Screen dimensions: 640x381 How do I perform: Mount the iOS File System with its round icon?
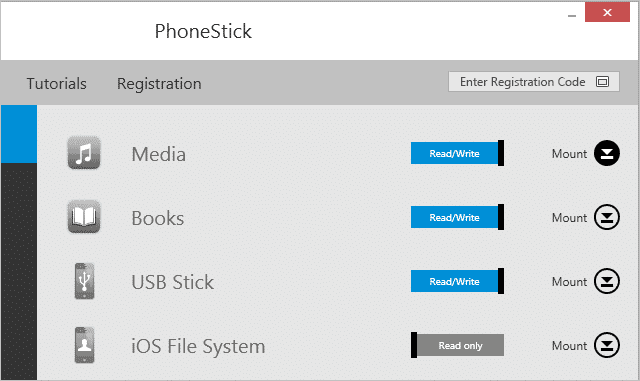click(607, 345)
